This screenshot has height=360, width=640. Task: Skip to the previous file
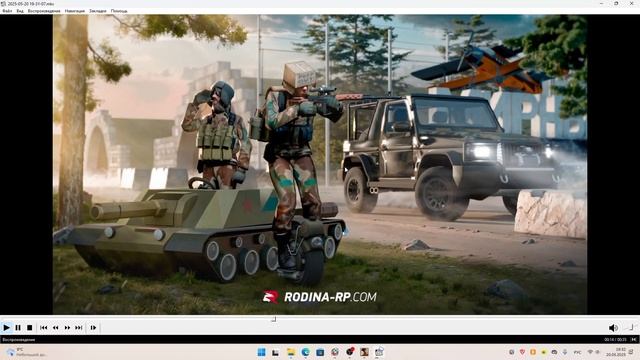point(44,328)
